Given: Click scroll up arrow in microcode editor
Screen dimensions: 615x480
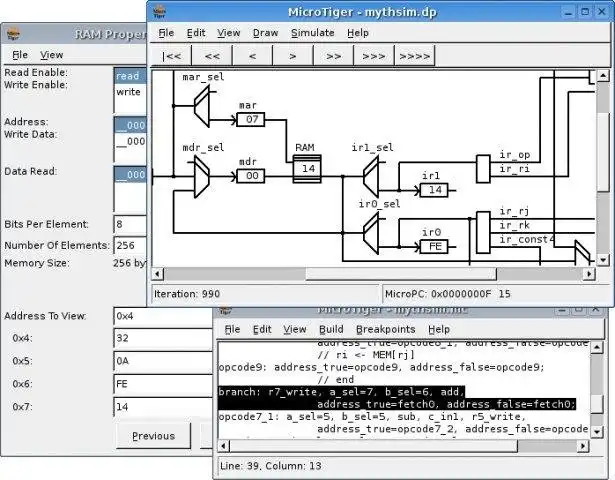Looking at the screenshot, I should click(597, 347).
